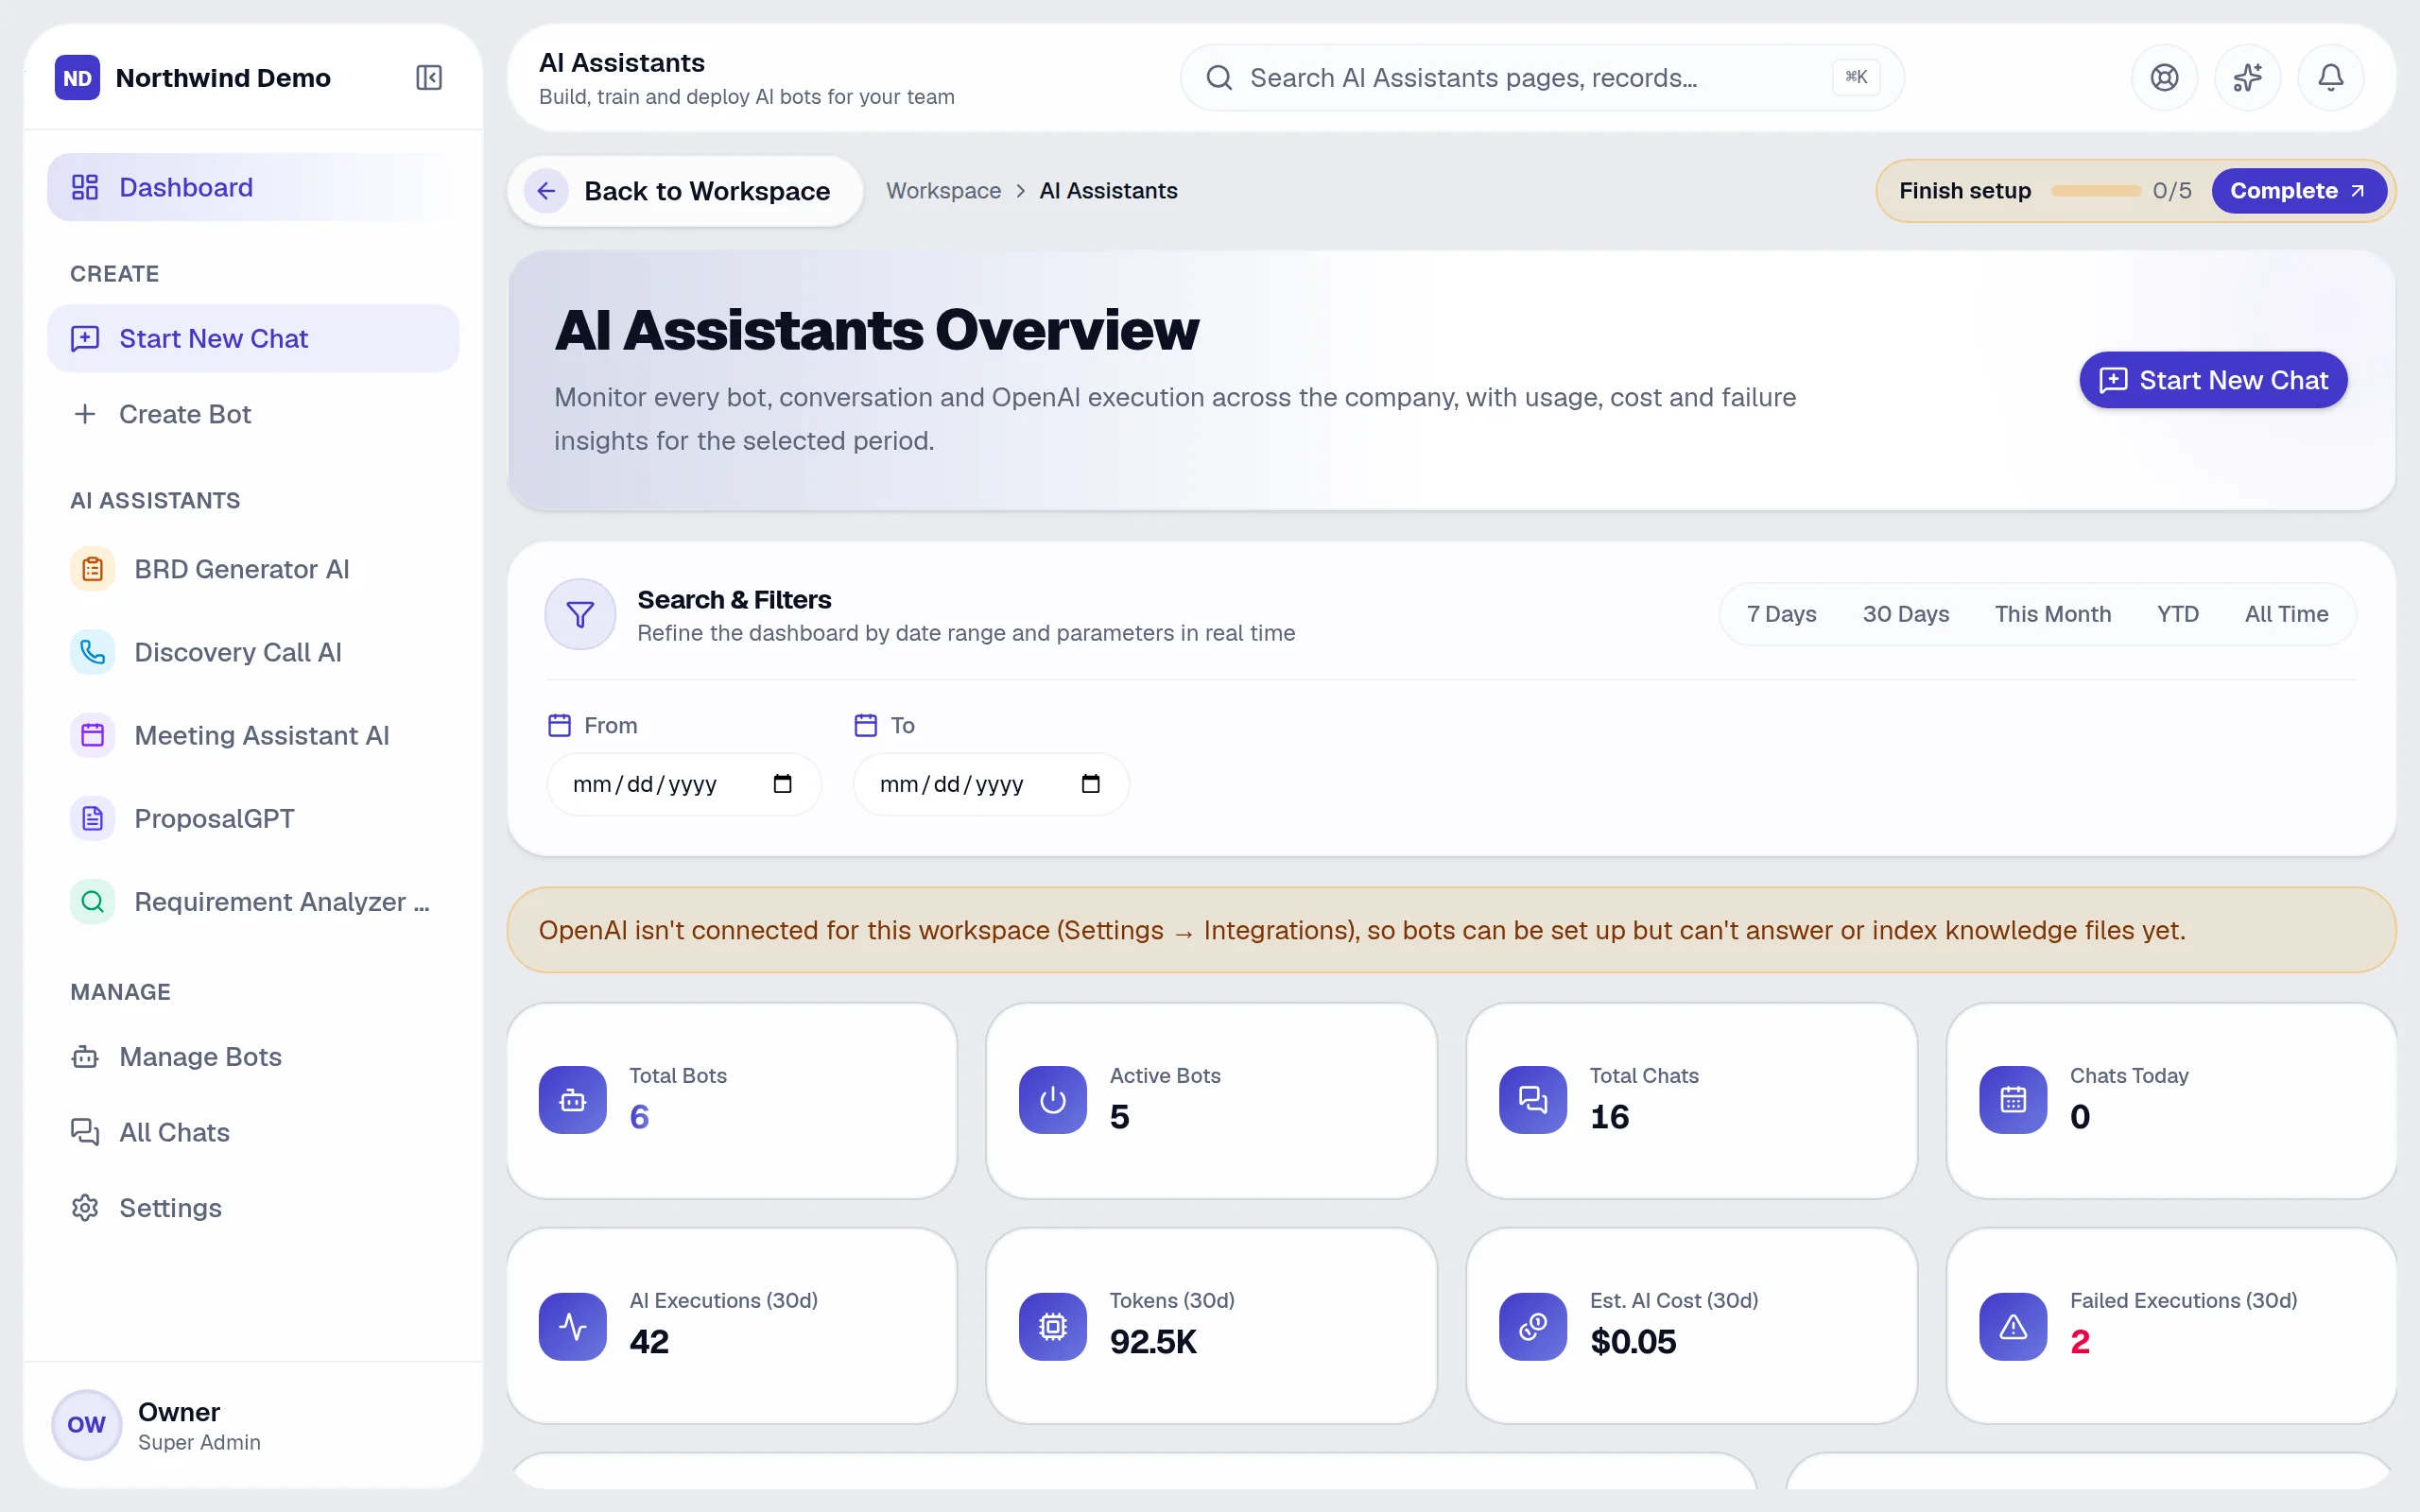
Task: Open the From date calendar picker
Action: point(782,784)
